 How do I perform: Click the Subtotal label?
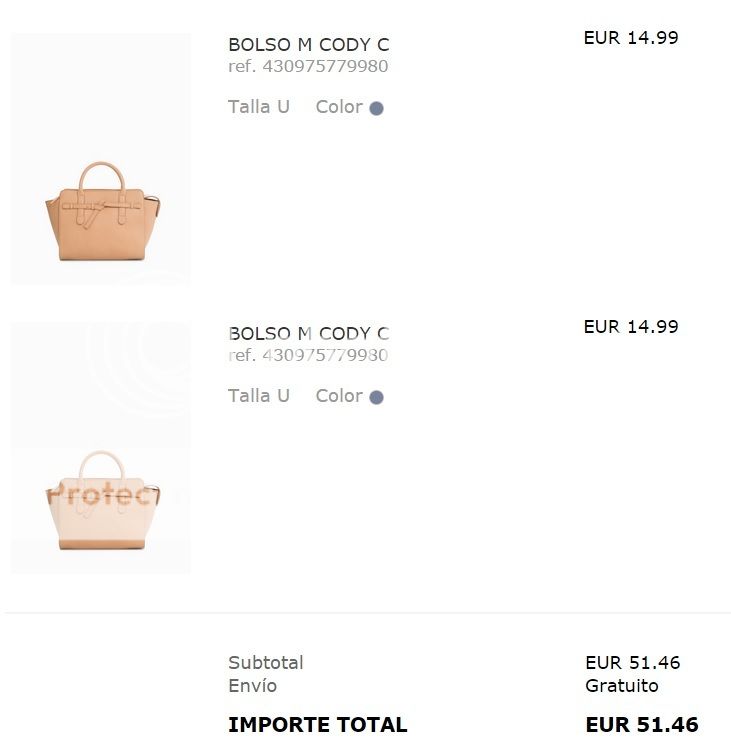tap(265, 663)
